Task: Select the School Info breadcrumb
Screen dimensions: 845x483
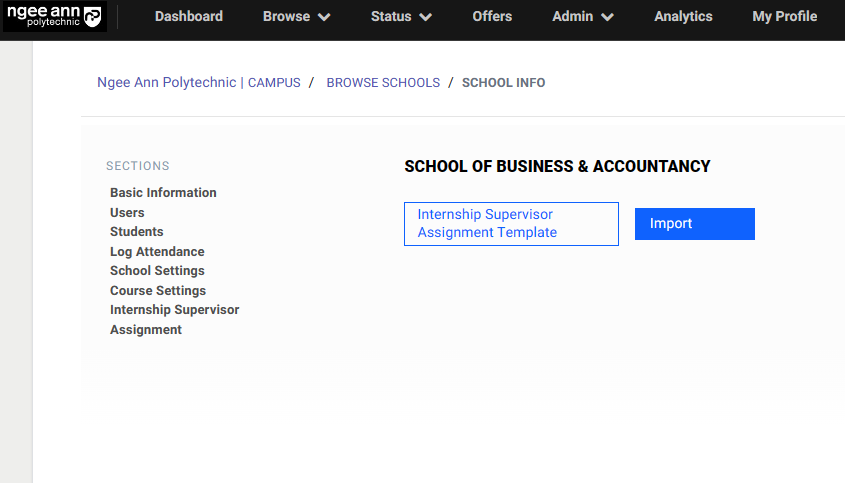Action: (503, 83)
